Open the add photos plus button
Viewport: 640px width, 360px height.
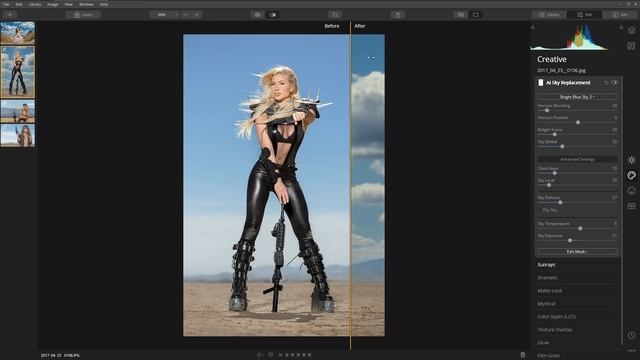pyautogui.click(x=9, y=15)
